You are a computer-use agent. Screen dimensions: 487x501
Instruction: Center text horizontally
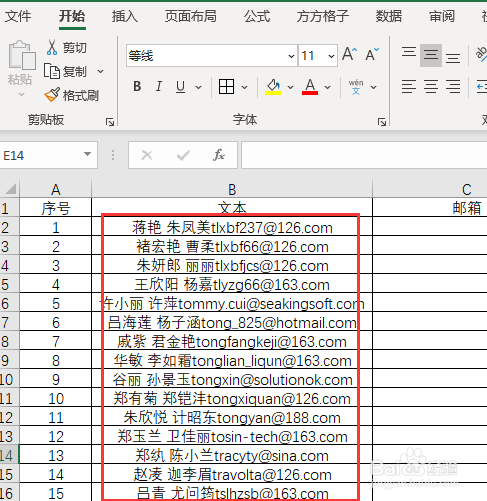pyautogui.click(x=431, y=87)
